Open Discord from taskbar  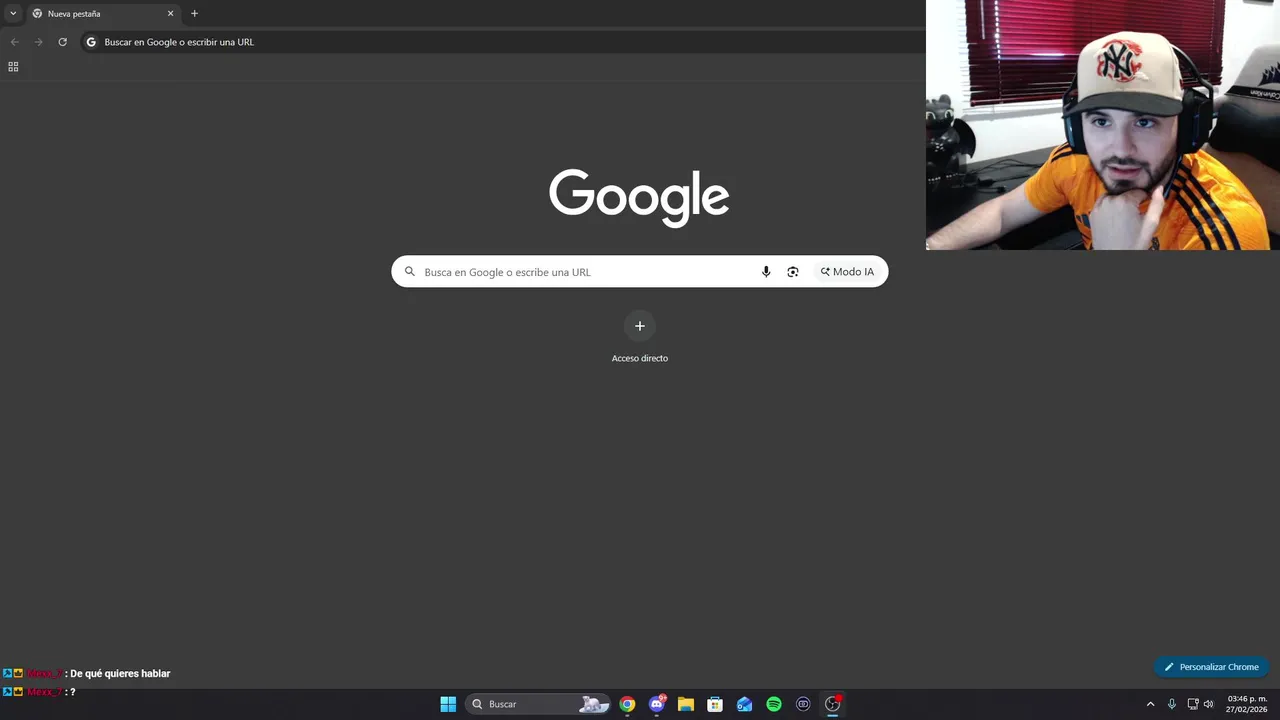[x=657, y=704]
